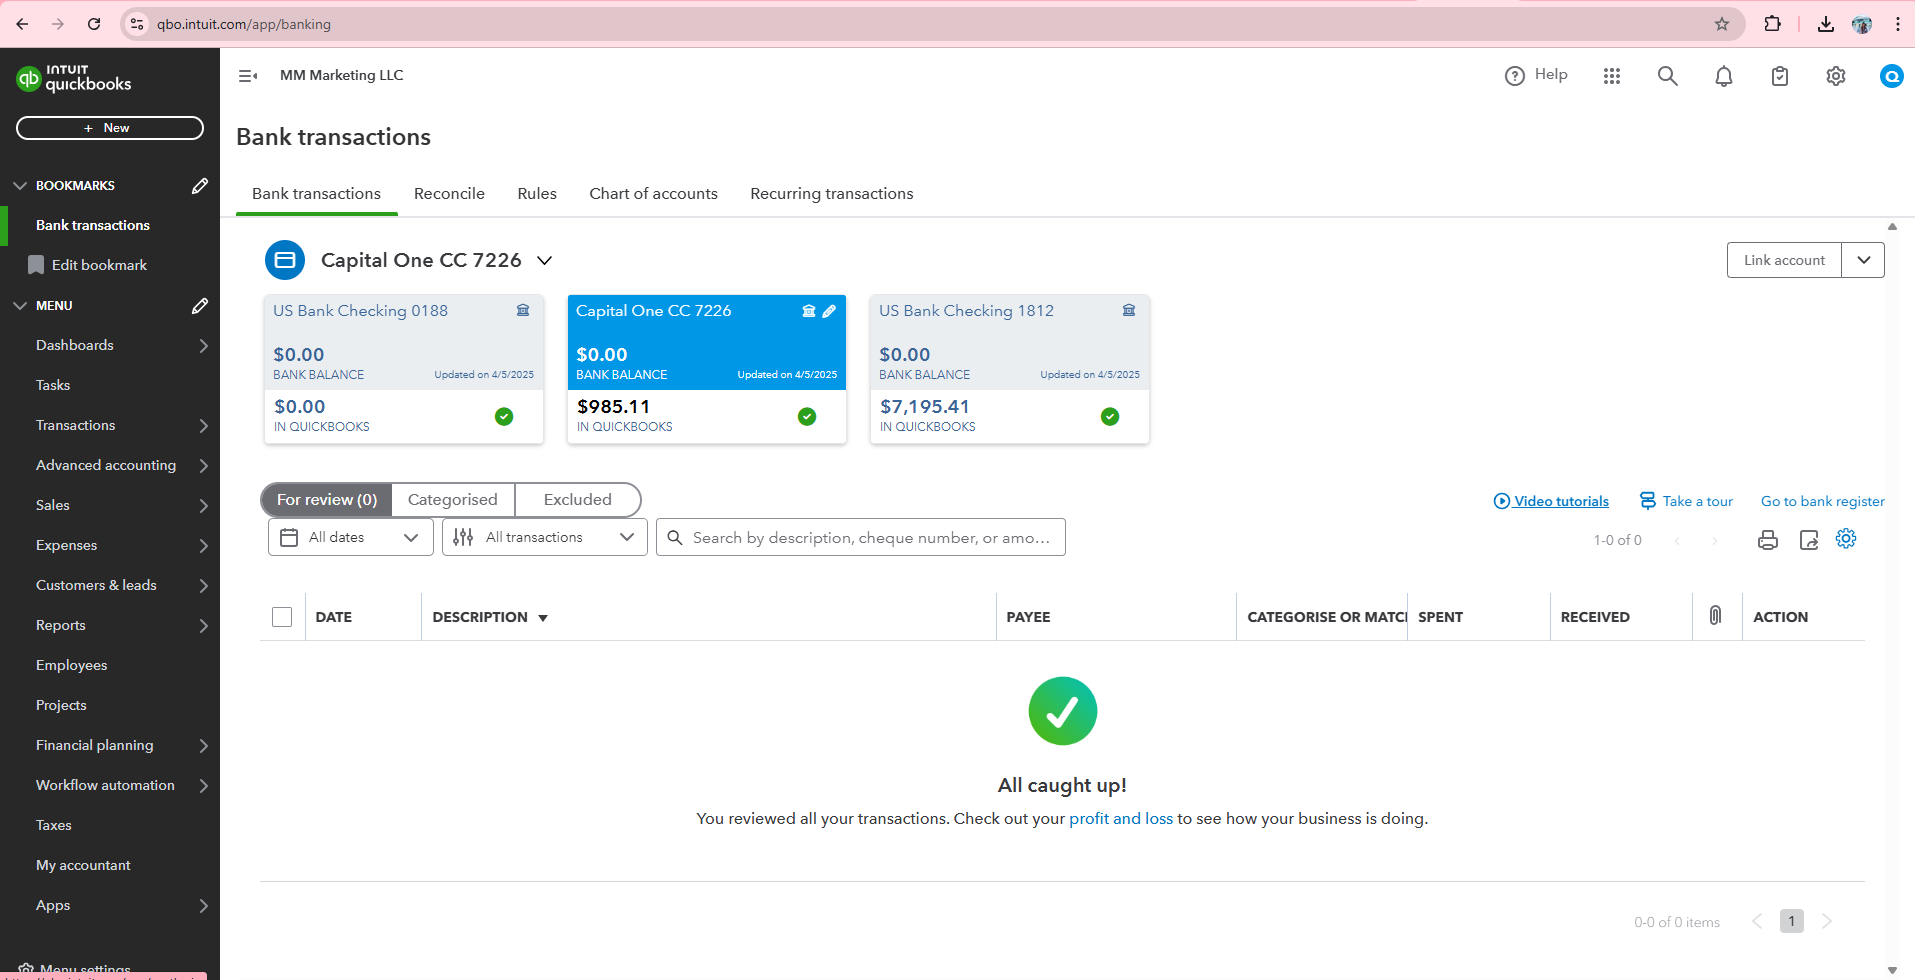Click Take a tour link

pos(1687,501)
